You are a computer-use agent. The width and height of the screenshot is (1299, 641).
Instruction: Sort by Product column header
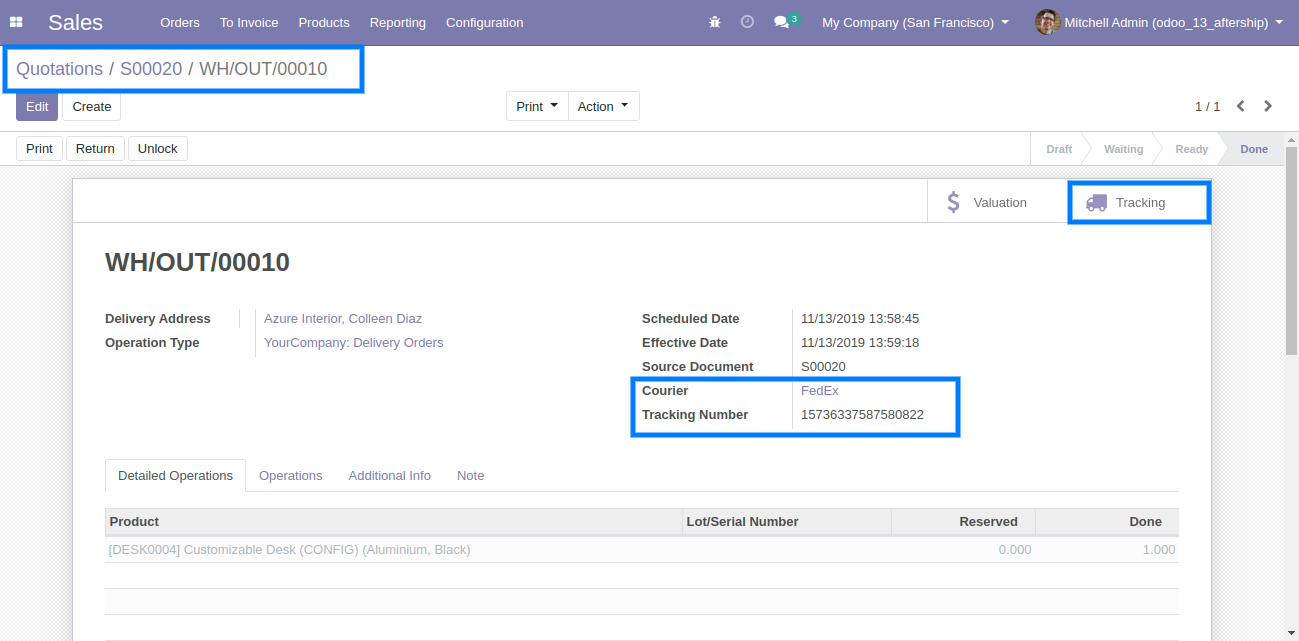[393, 522]
